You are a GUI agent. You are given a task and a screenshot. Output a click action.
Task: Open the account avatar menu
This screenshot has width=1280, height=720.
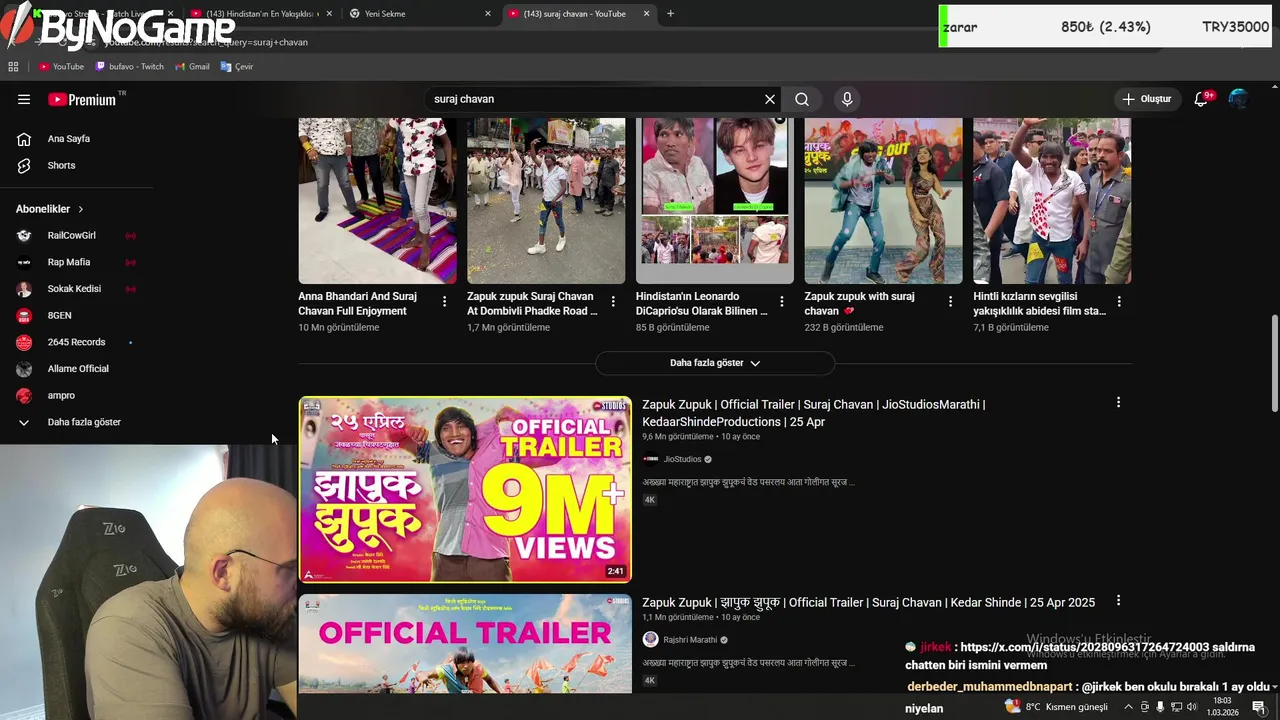[x=1238, y=99]
